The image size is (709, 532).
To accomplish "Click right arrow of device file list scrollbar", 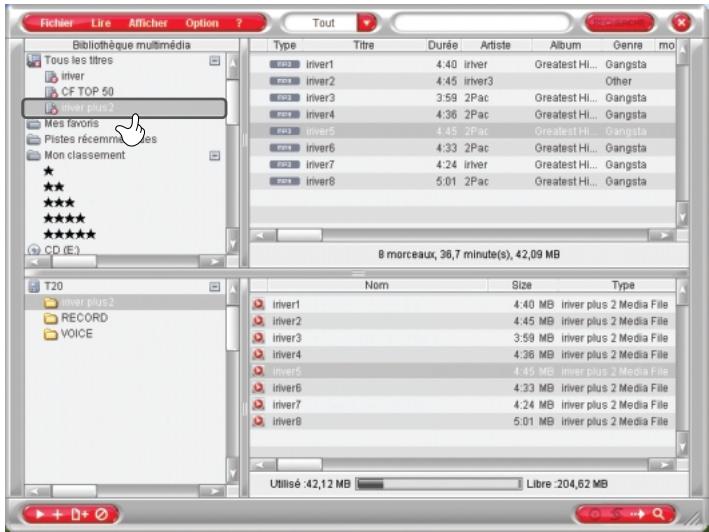I will point(662,465).
